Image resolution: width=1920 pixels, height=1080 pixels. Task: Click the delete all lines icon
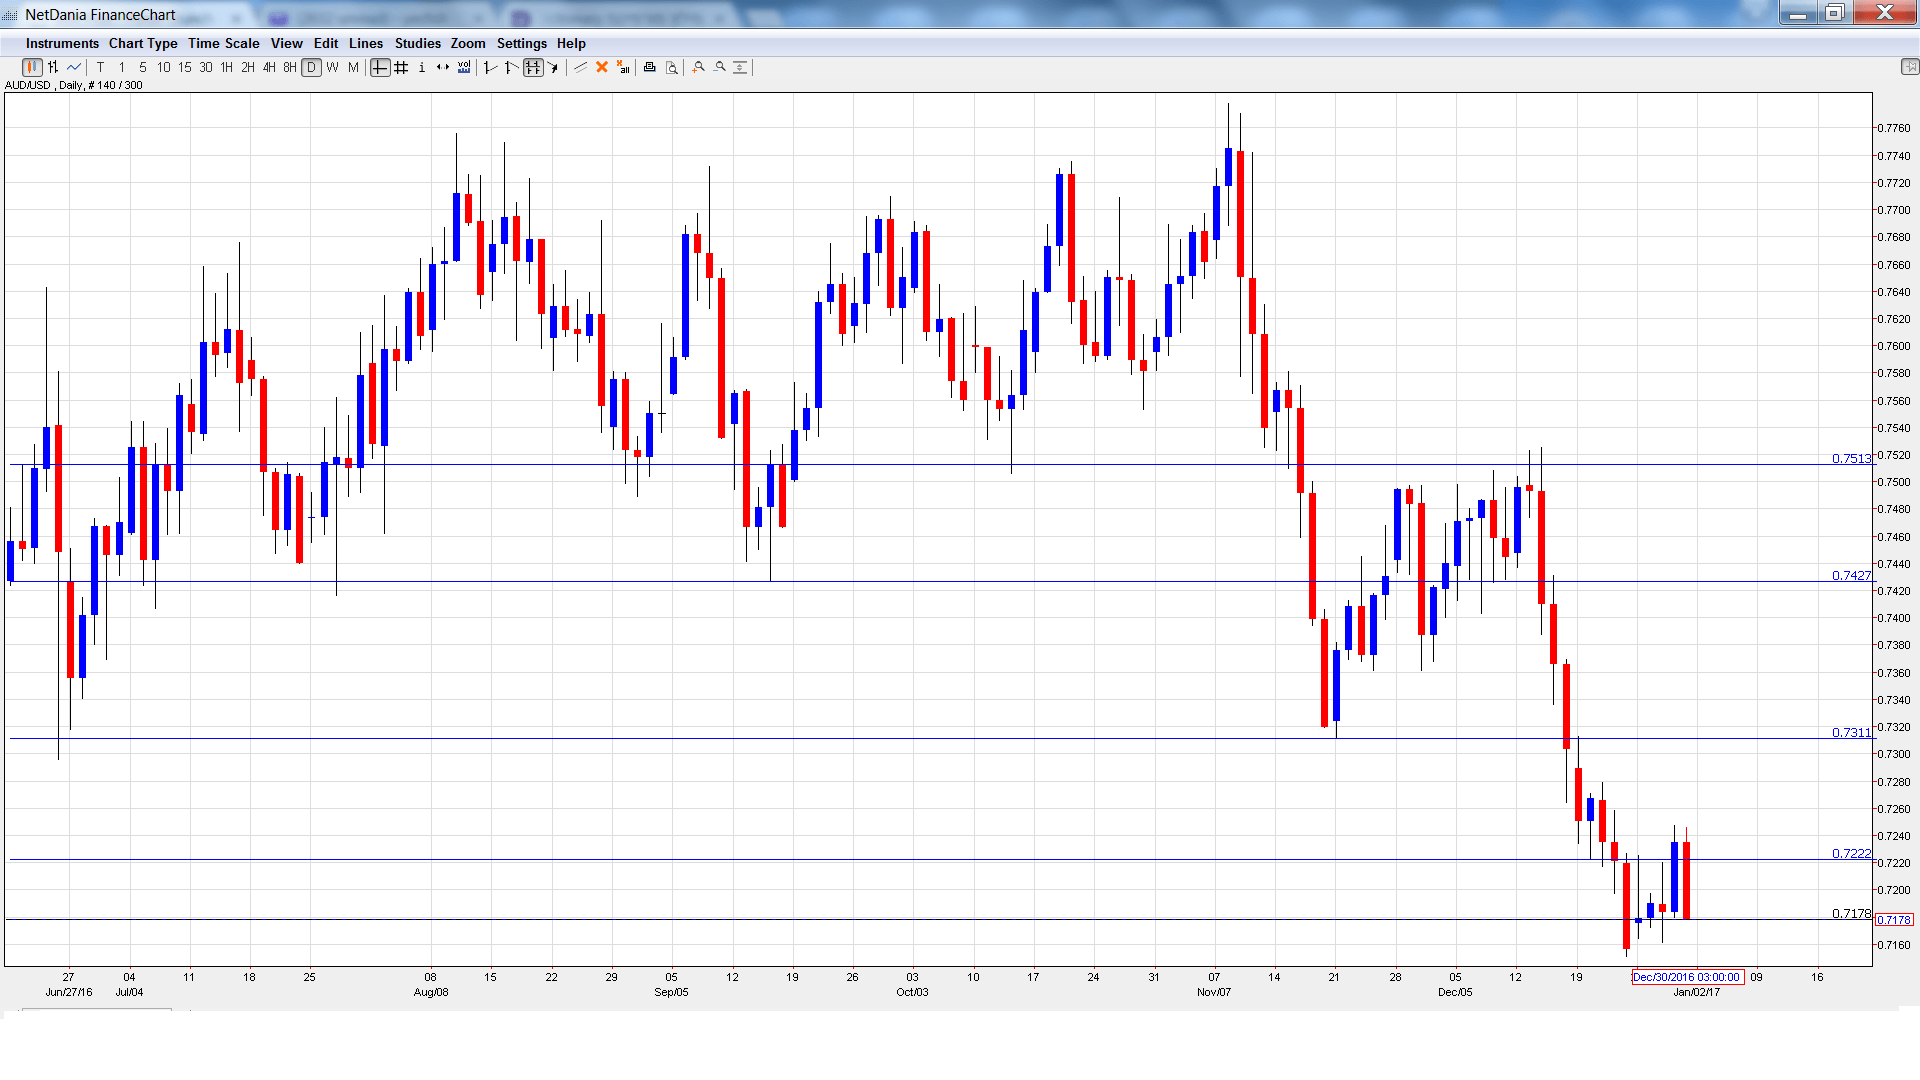click(623, 67)
